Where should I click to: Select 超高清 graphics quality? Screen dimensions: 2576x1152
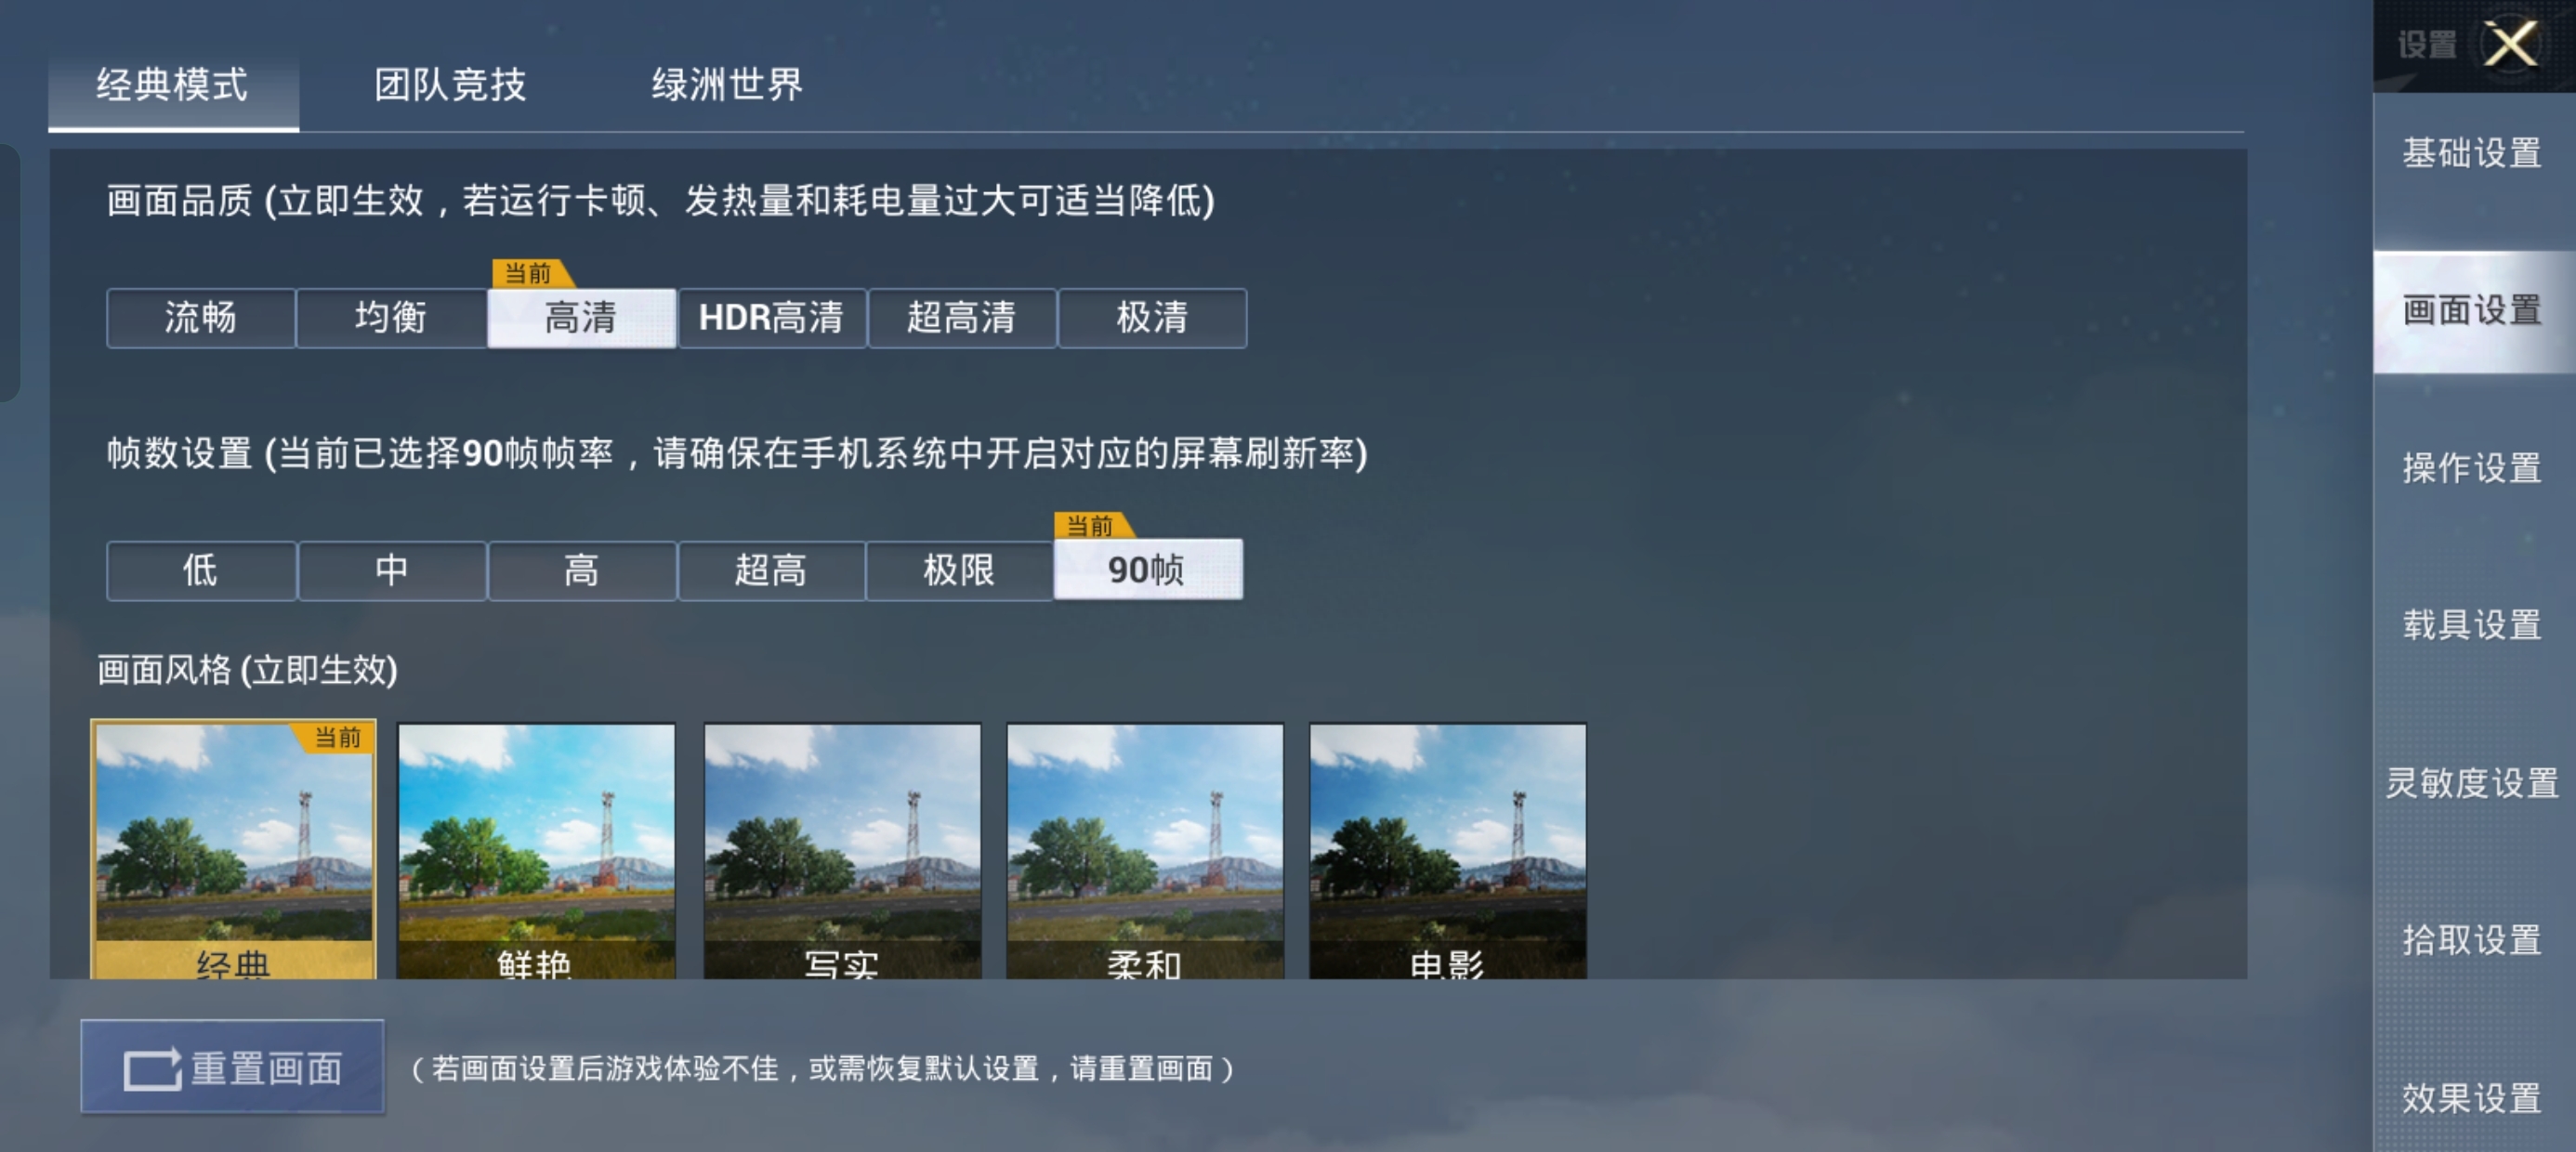[x=962, y=318]
